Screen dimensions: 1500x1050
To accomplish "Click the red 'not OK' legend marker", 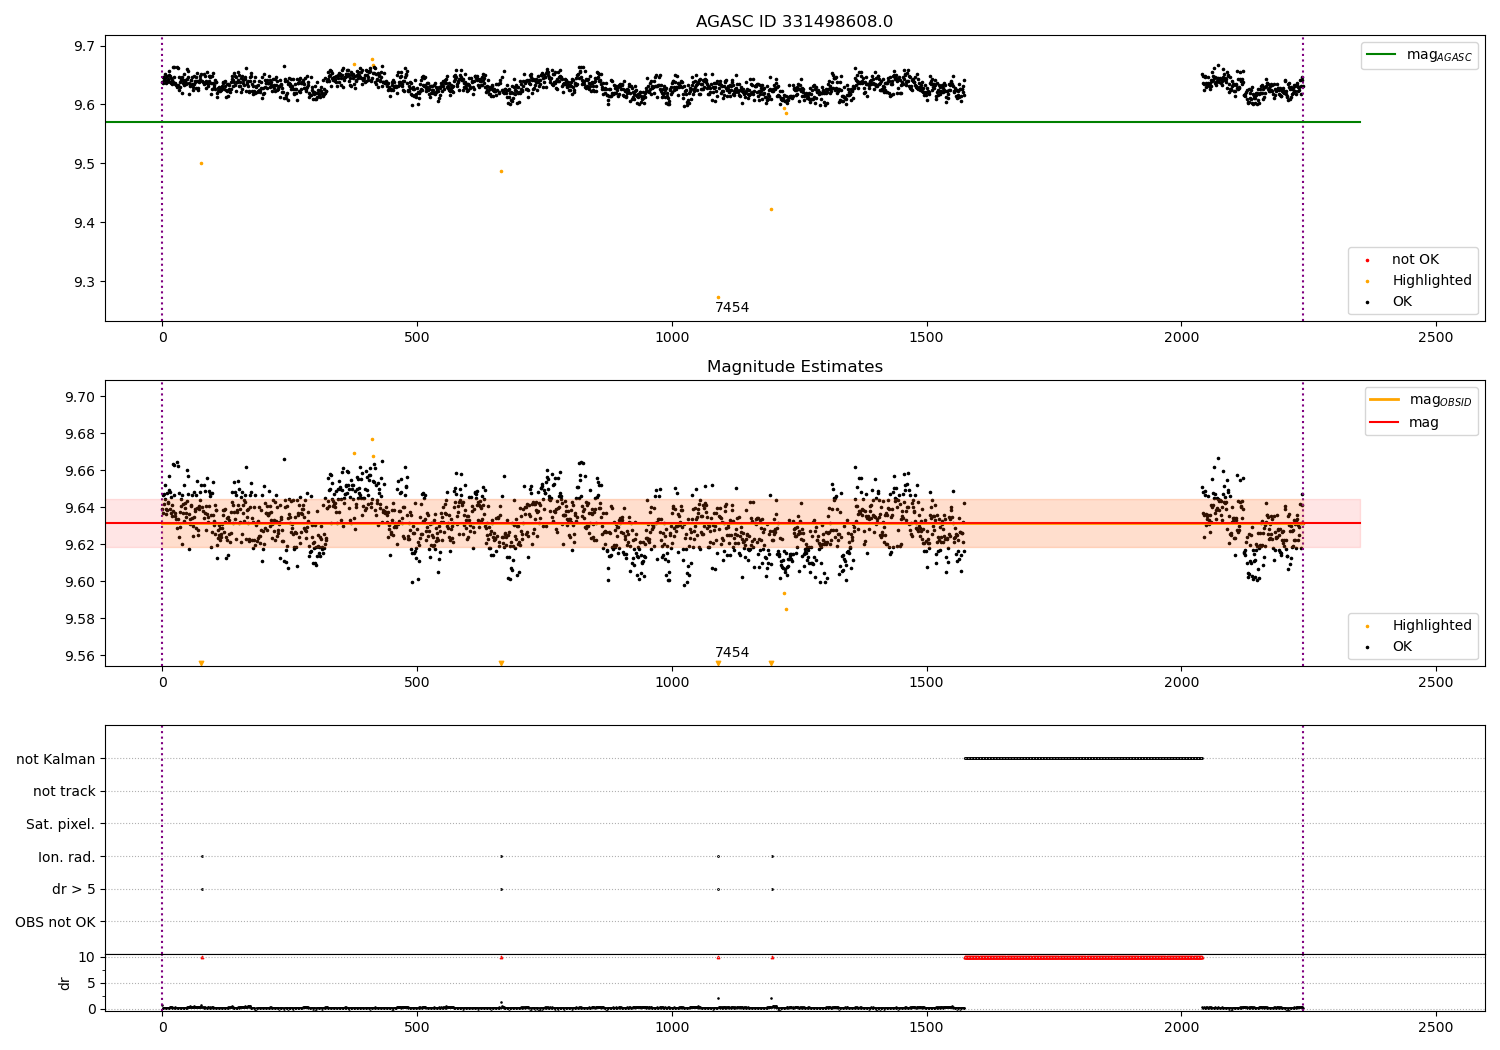I will pyautogui.click(x=1367, y=260).
